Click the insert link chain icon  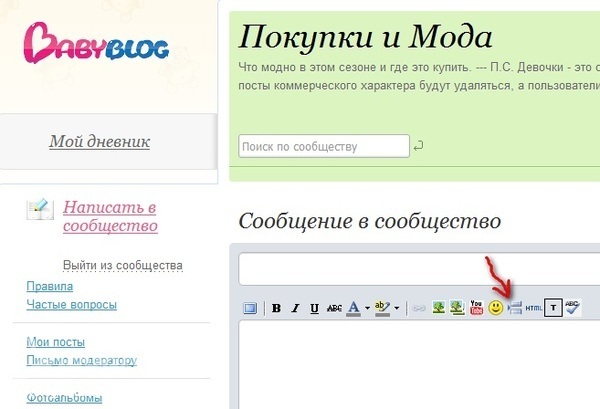420,308
